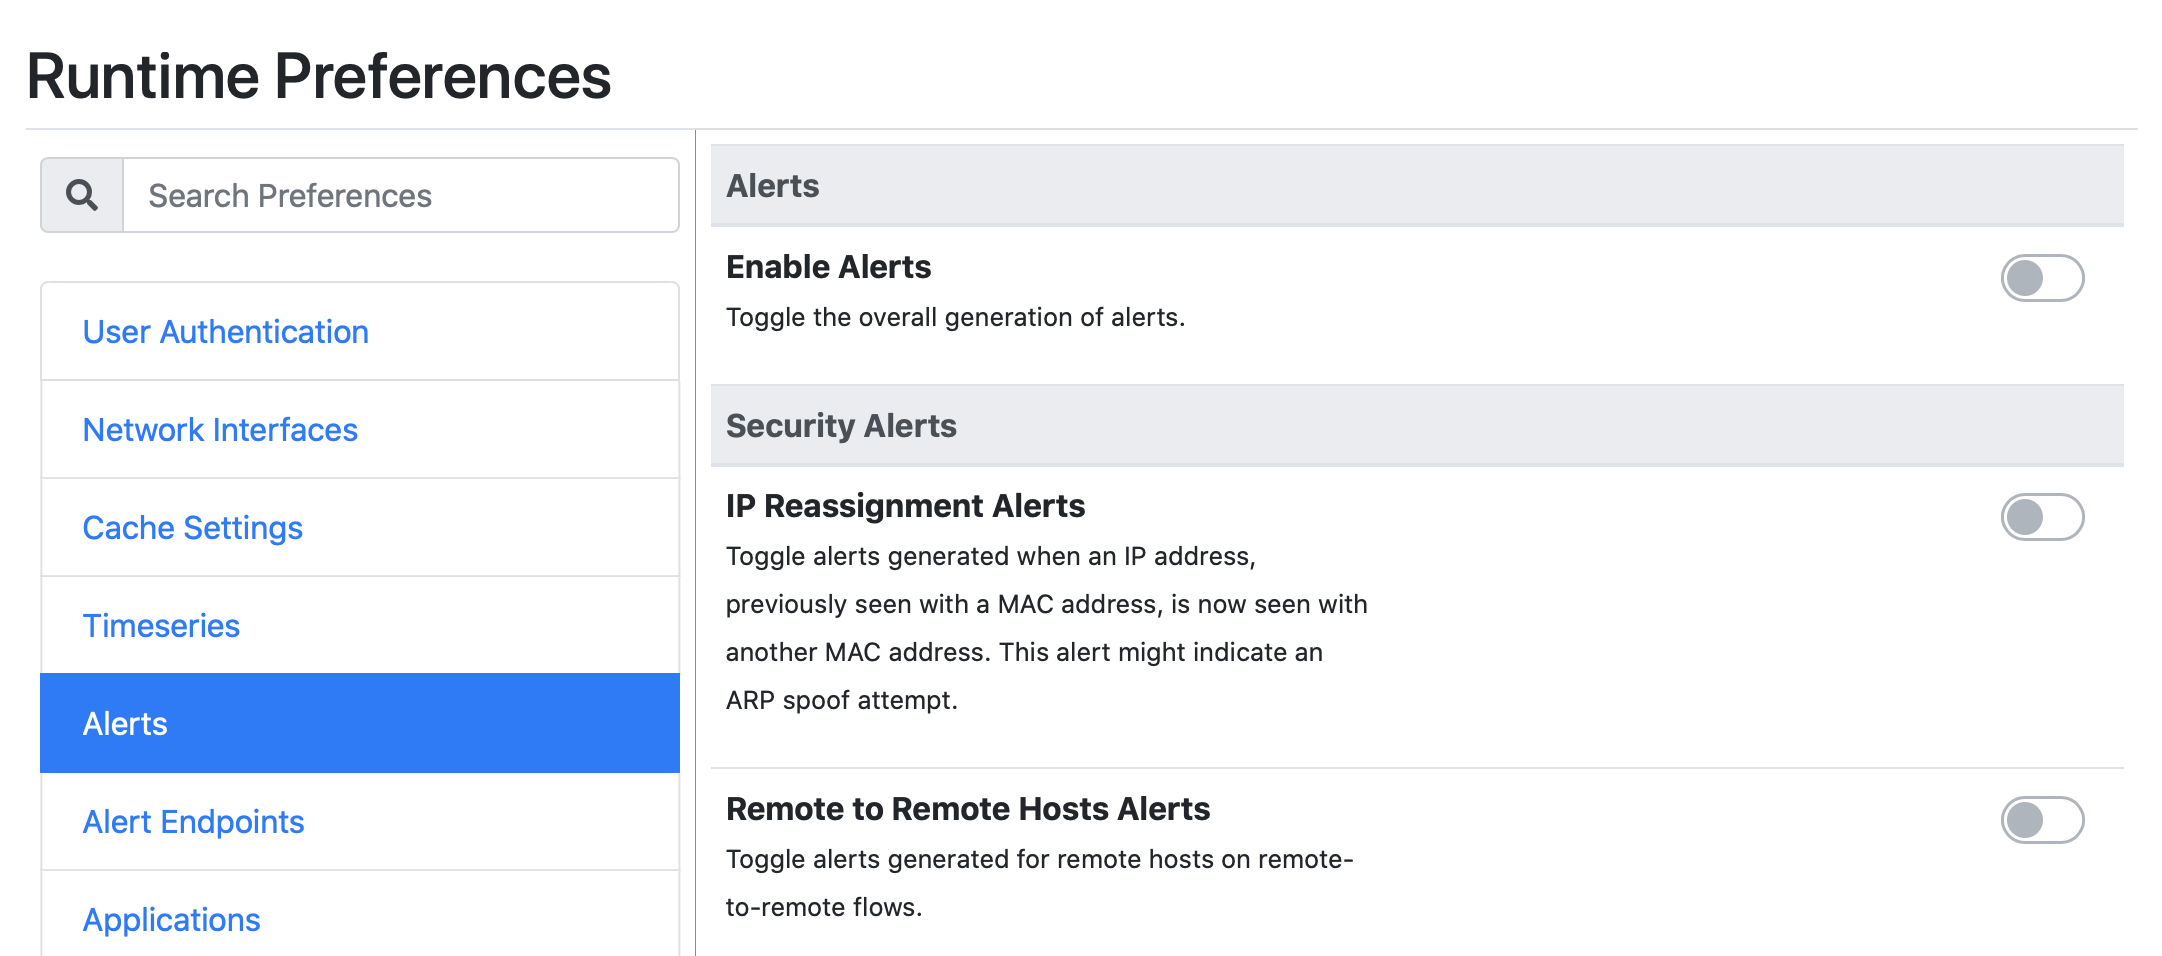View the Applications preferences page

(171, 919)
